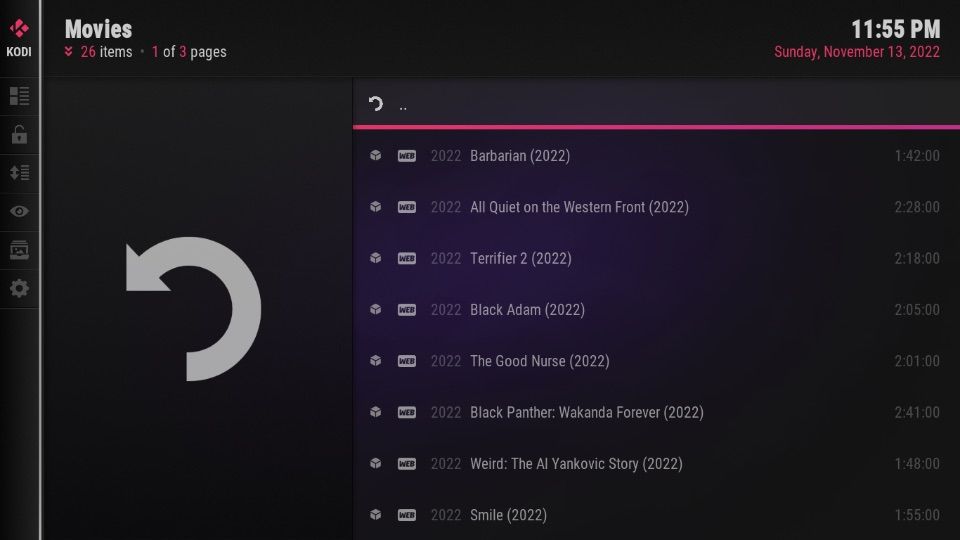
Task: Click the WEB badge beside Black Adam
Action: point(407,310)
